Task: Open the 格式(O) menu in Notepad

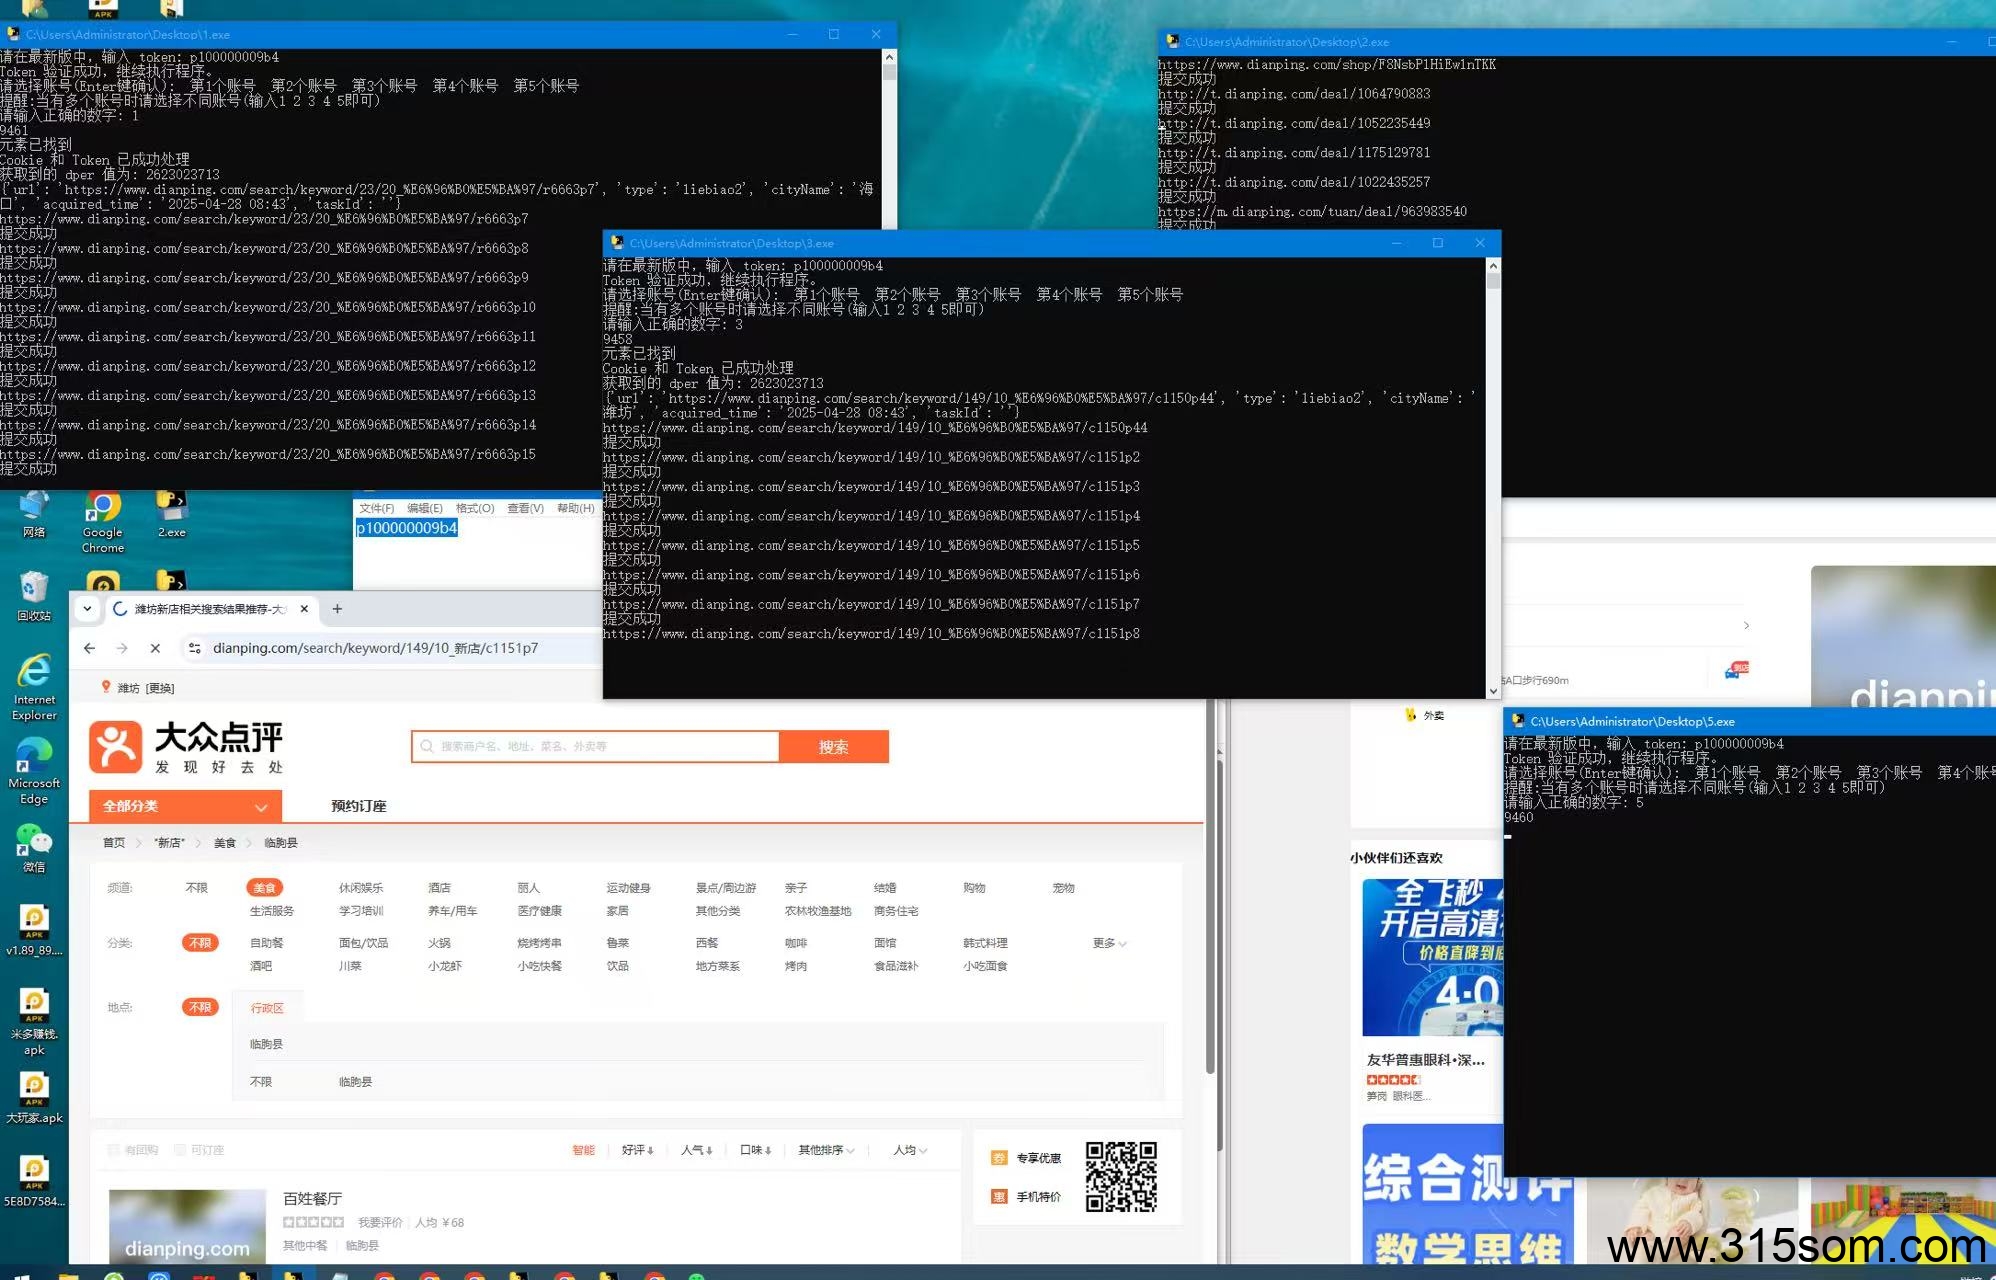Action: [475, 508]
